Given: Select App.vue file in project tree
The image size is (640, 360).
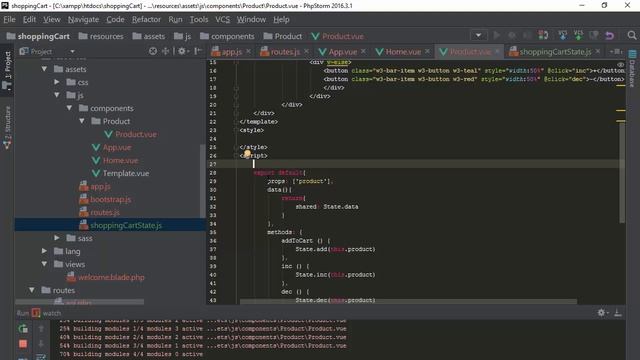Looking at the screenshot, I should [117, 147].
